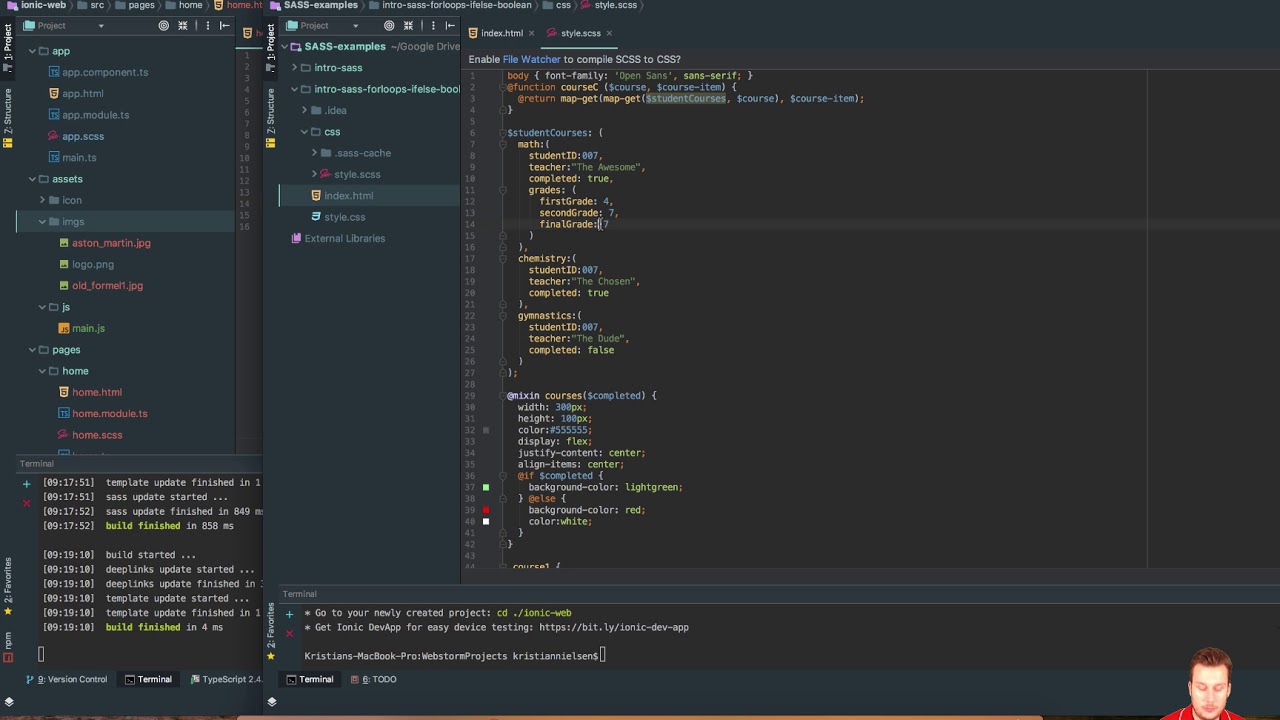
Task: Expand the style.scss node in tree
Action: pyautogui.click(x=314, y=174)
